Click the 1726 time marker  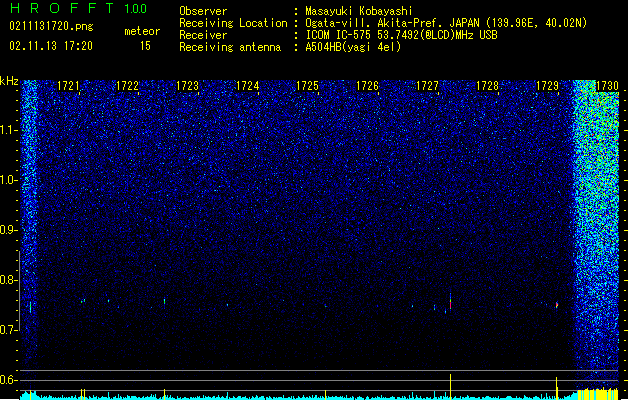367,86
